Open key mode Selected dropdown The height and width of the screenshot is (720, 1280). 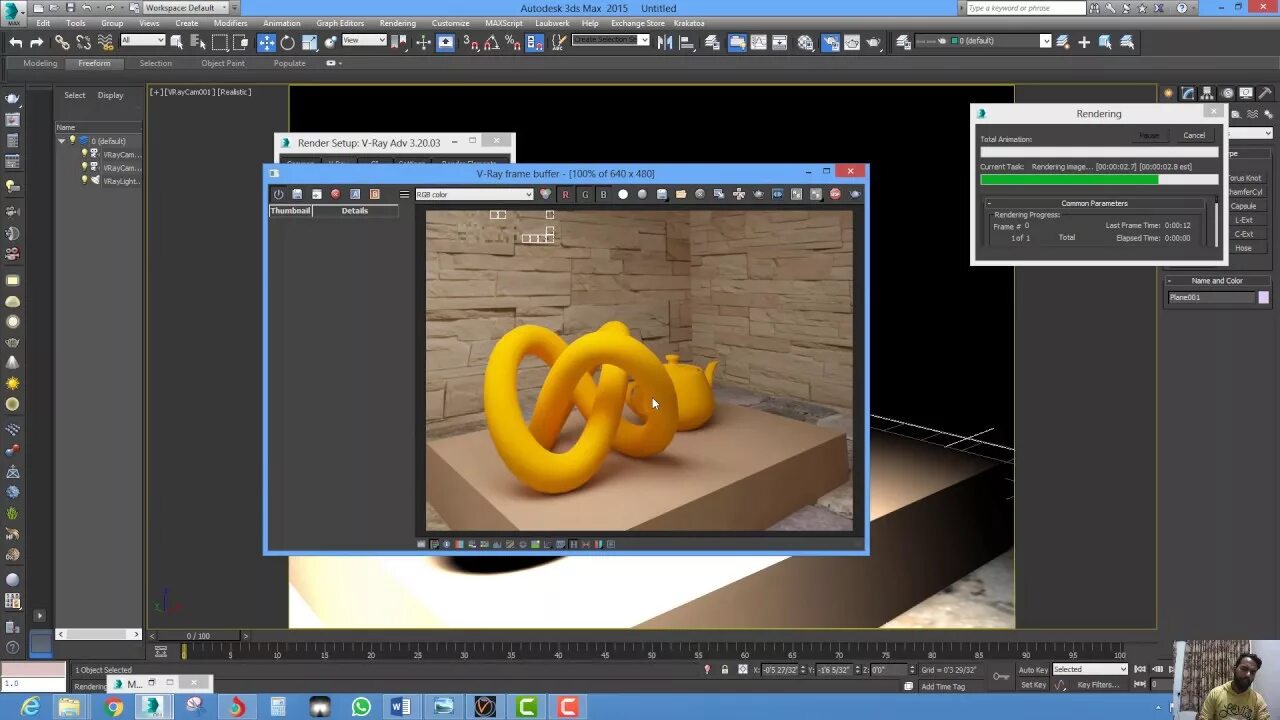pos(1090,669)
